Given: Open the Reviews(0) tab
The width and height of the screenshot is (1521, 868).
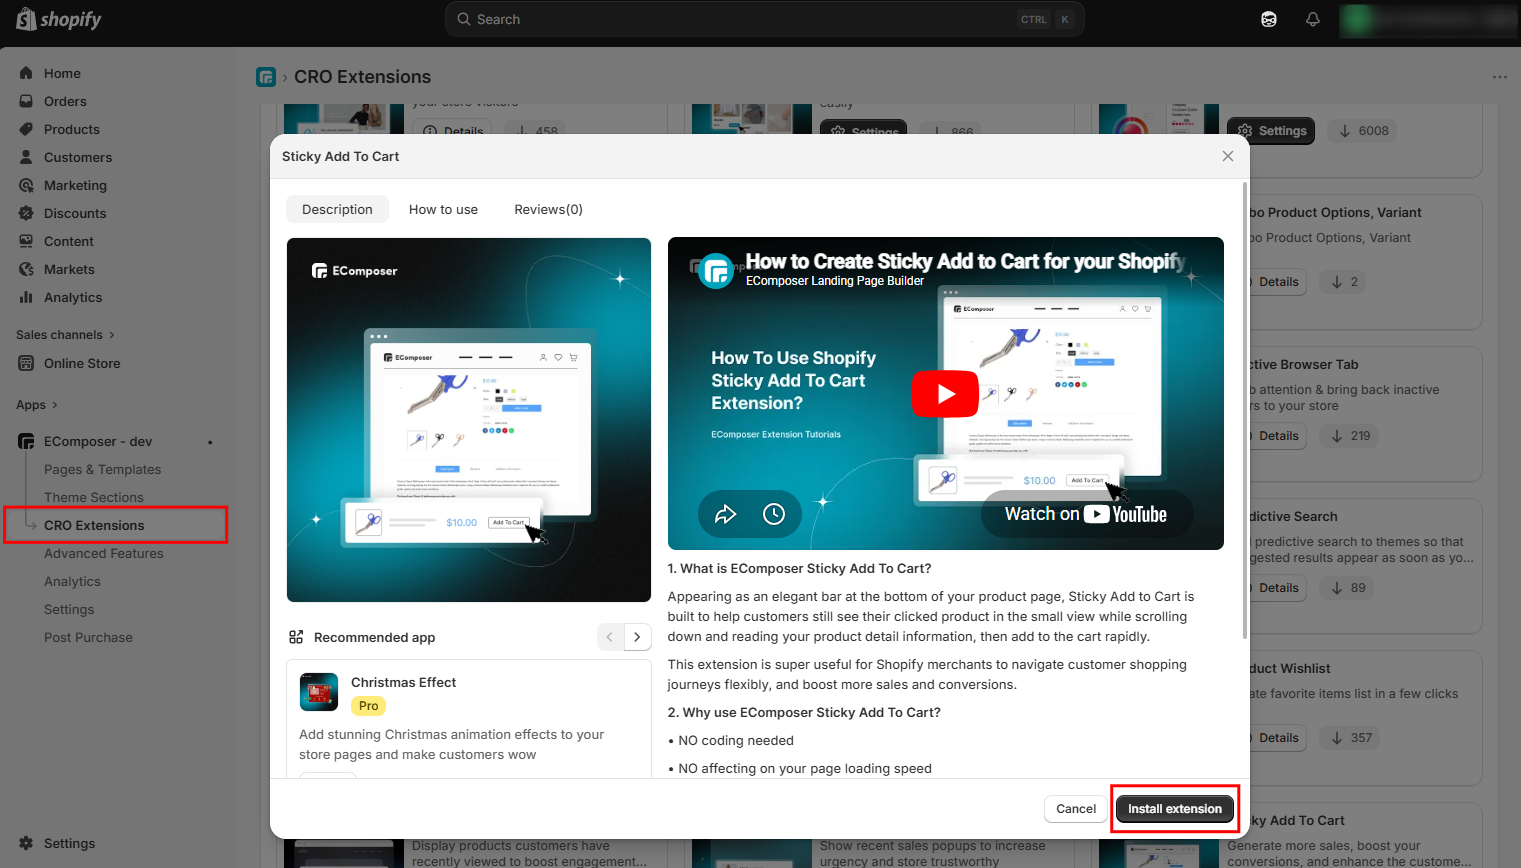Looking at the screenshot, I should point(548,209).
